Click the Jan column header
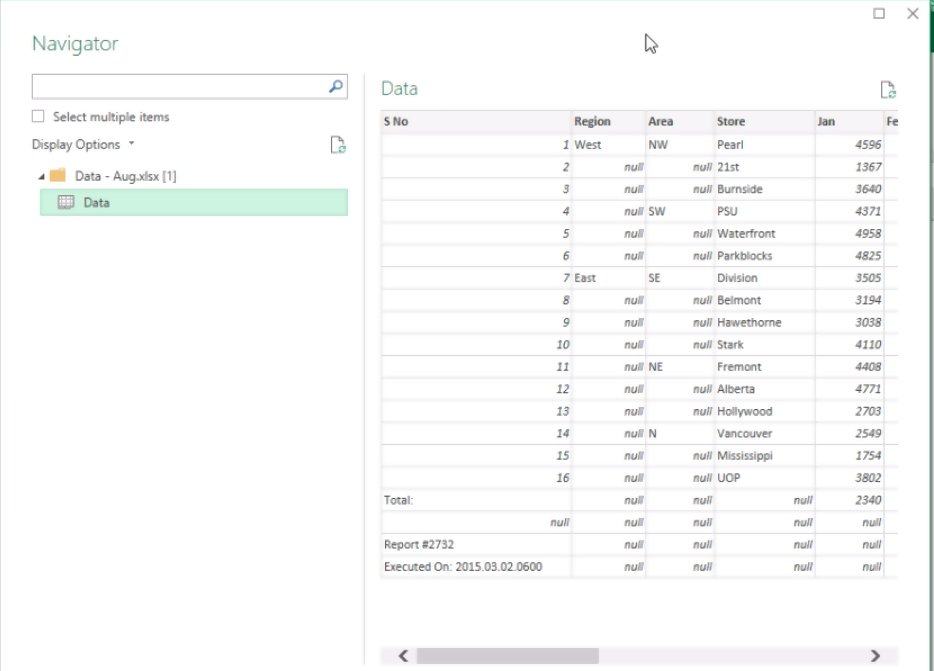 (x=849, y=122)
